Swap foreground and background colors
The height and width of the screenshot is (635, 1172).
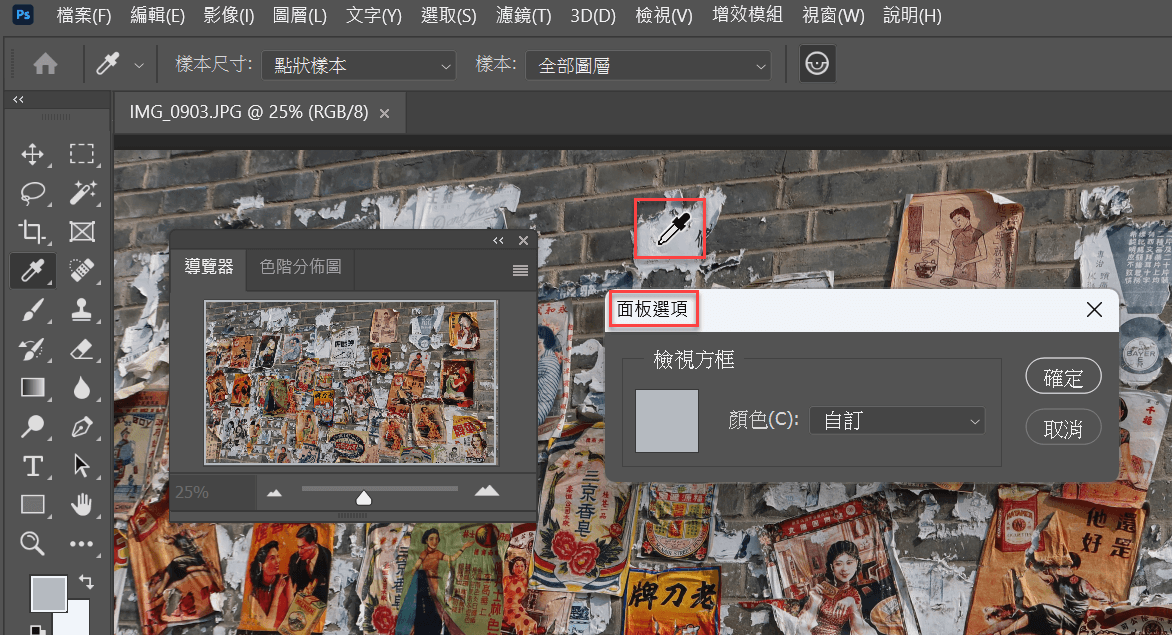tap(87, 581)
